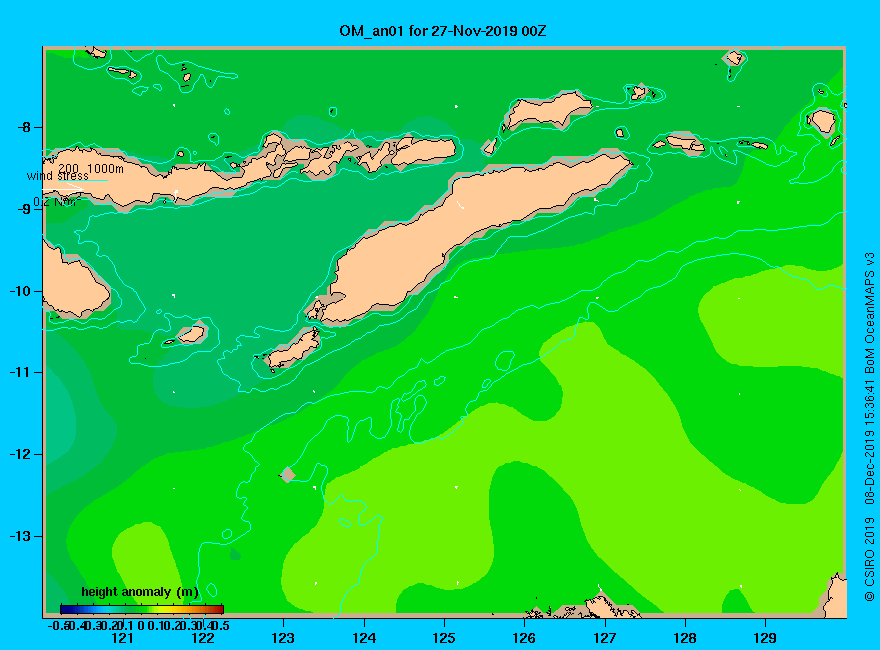Click the -8 latitude tick label
Screen dimensions: 880x650
(25, 127)
